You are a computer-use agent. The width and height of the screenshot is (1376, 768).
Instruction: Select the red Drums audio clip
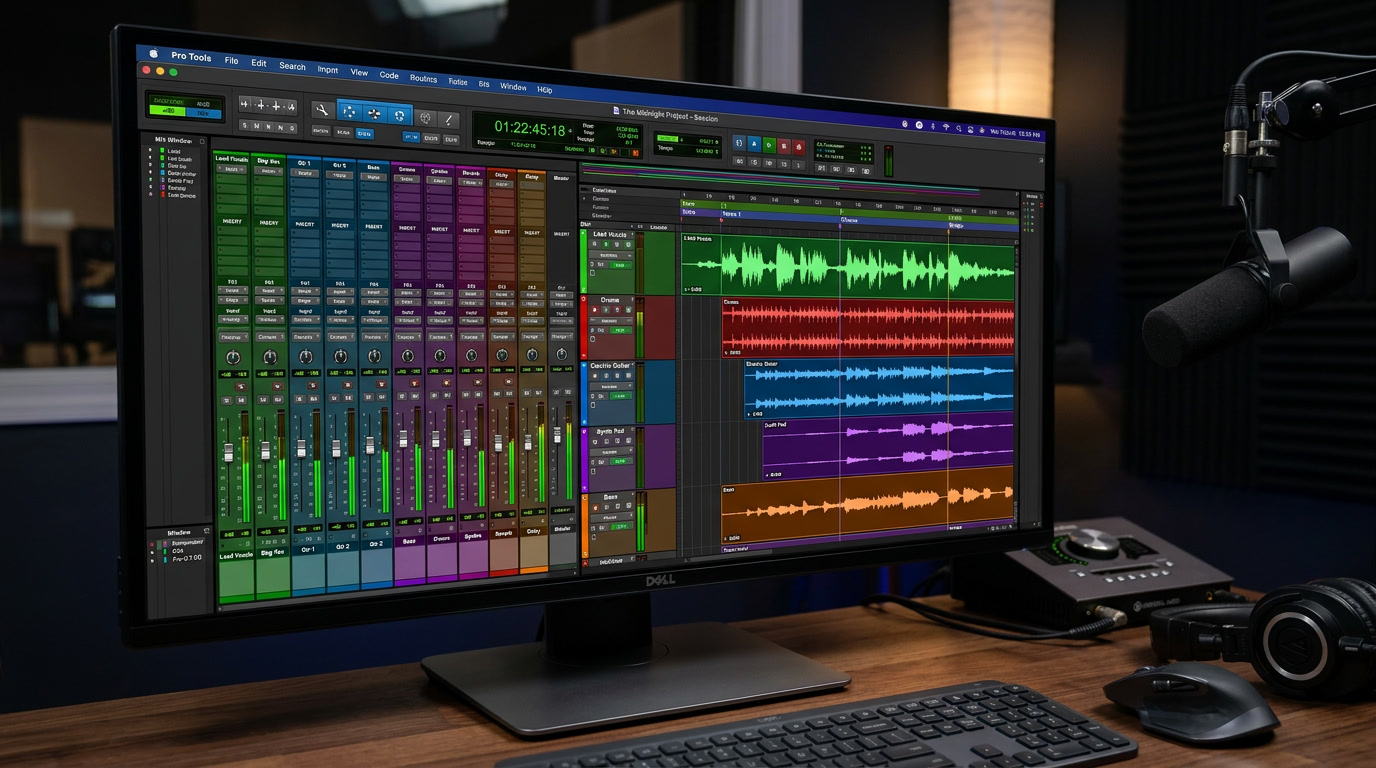[868, 327]
